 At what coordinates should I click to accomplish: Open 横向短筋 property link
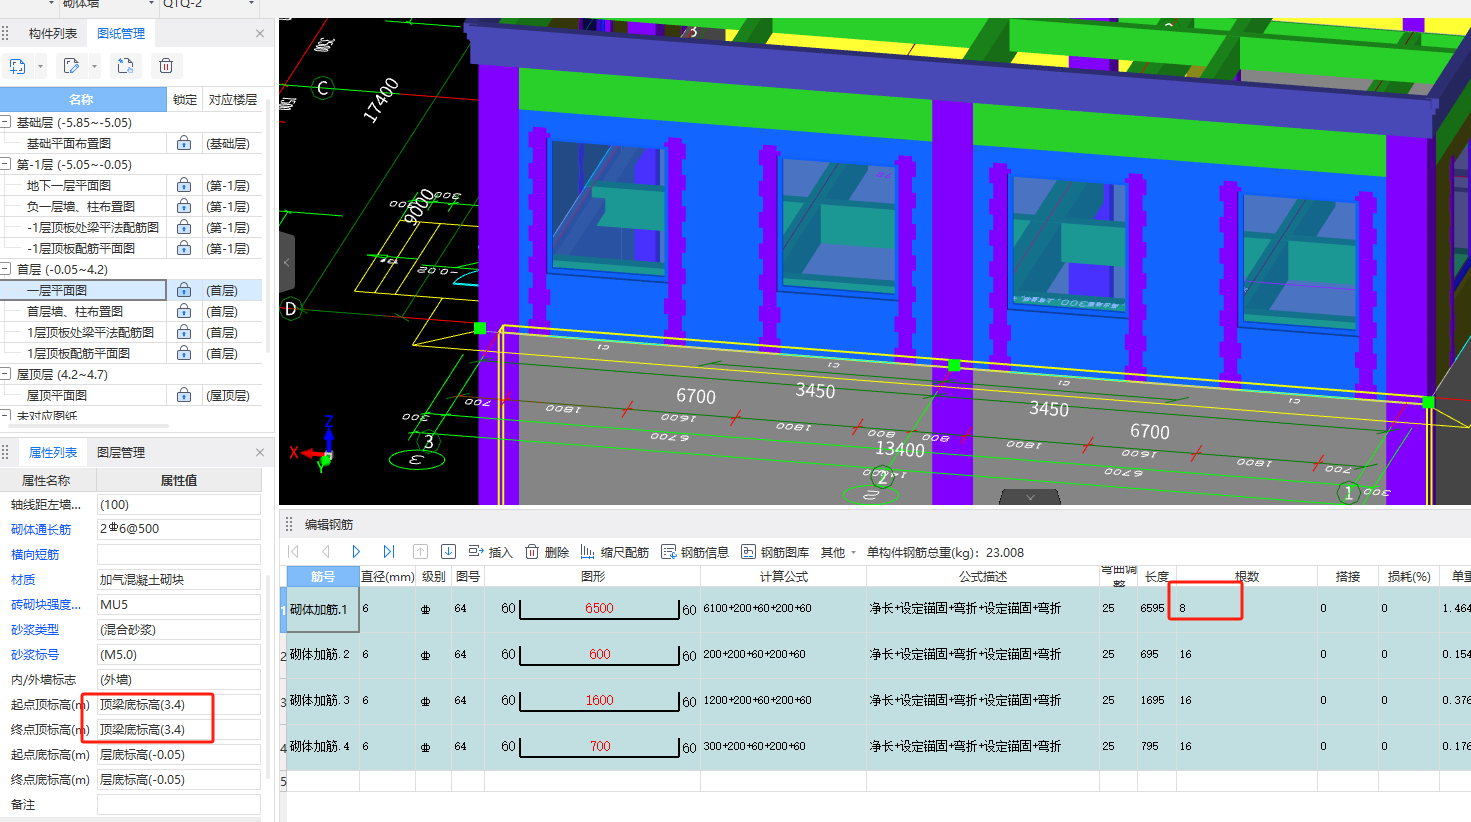point(35,554)
